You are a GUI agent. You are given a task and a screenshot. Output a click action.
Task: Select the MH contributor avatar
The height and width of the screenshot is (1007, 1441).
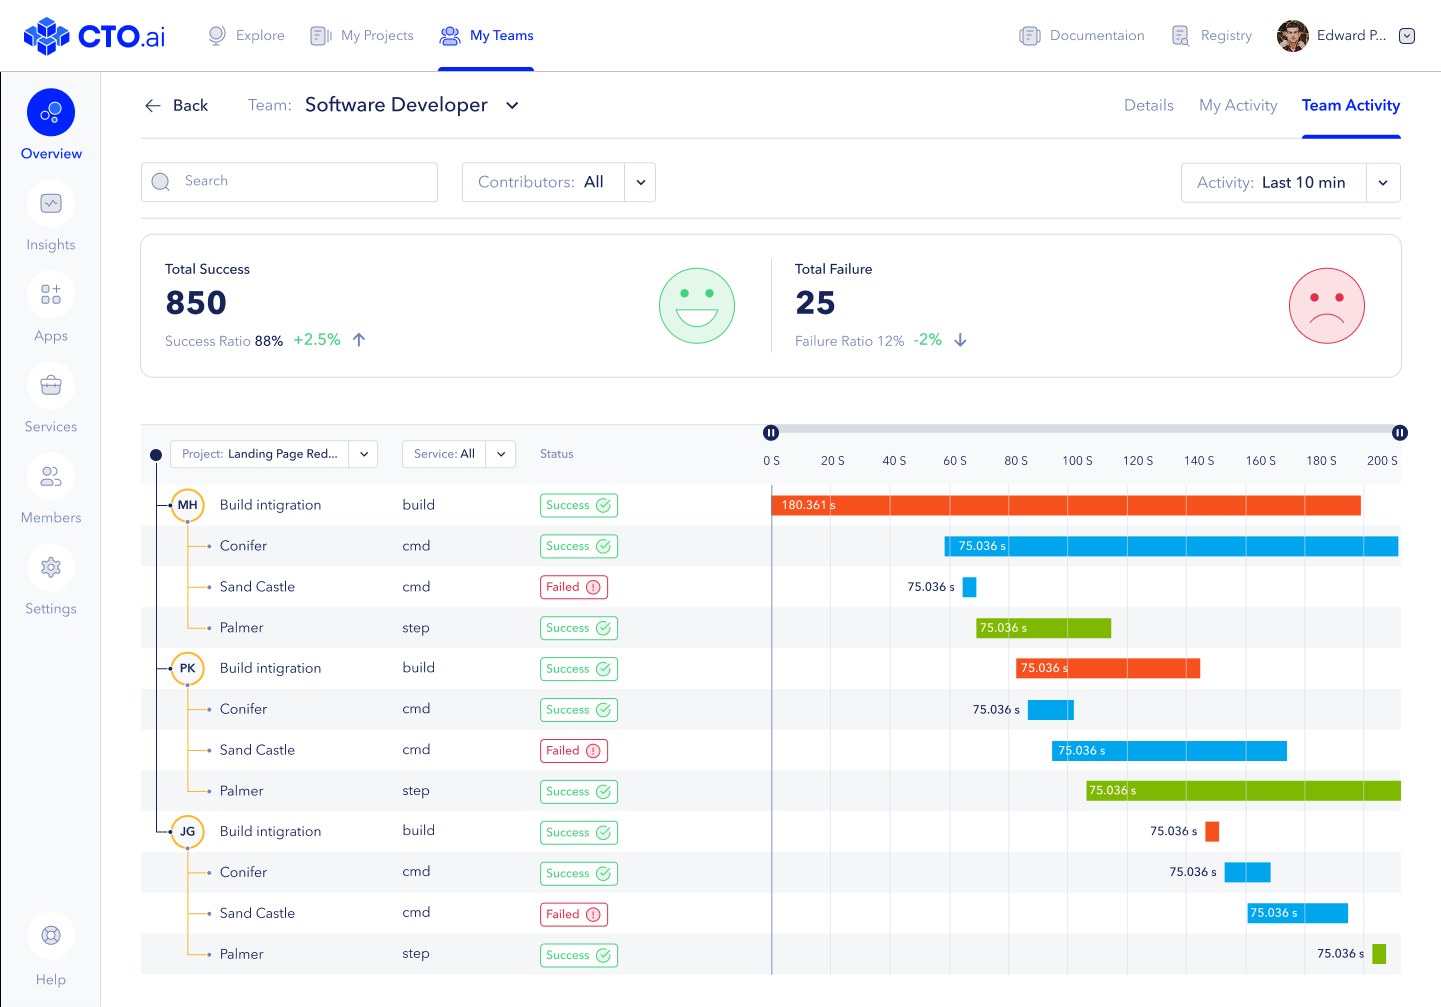tap(188, 505)
